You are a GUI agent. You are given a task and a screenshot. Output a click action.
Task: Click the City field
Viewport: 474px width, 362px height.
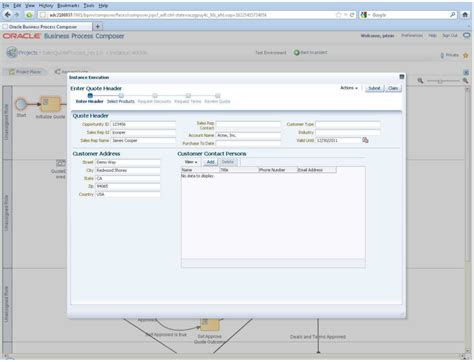pos(128,170)
